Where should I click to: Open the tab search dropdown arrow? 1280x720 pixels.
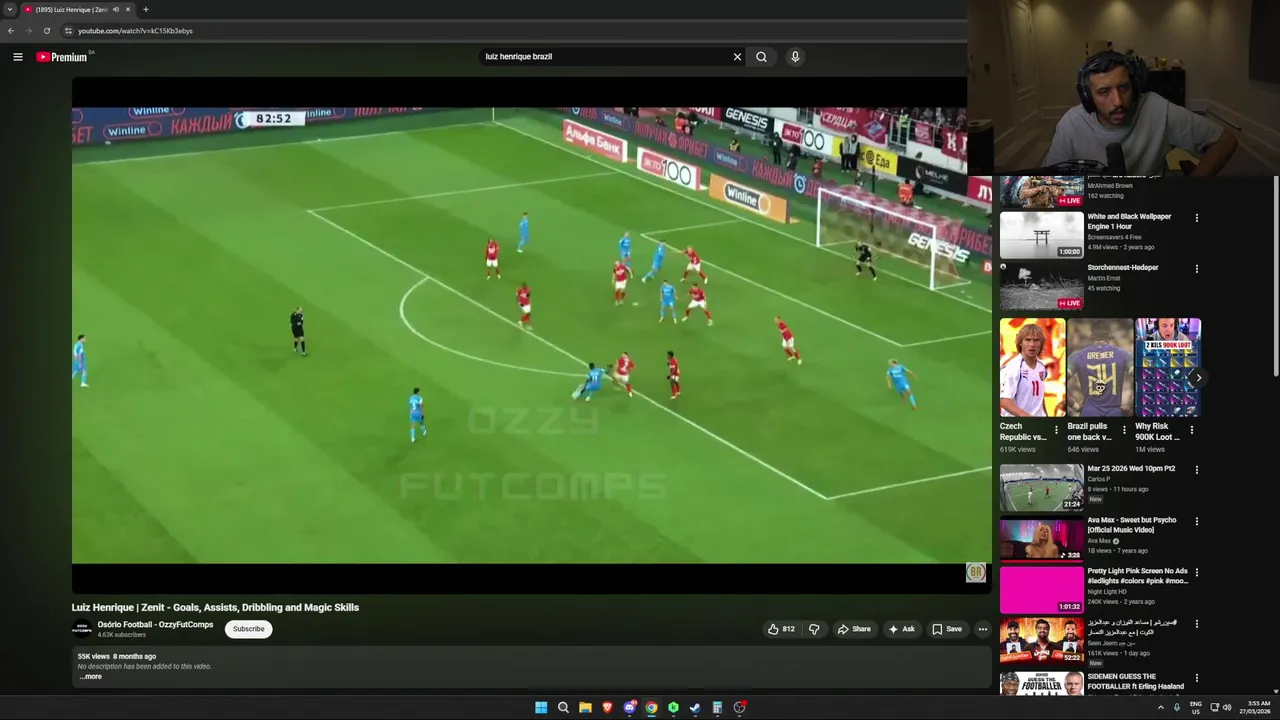tap(9, 9)
